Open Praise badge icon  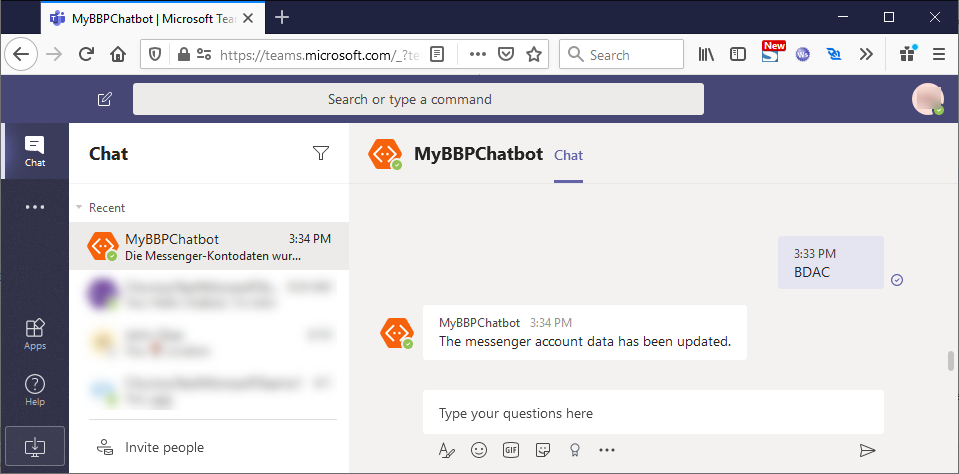[x=574, y=451]
